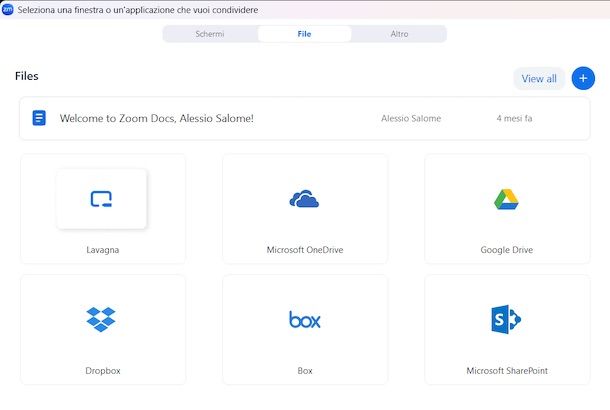This screenshot has width=610, height=410.
Task: Choose the Microsoft OneDrive cloud icon
Action: point(304,199)
